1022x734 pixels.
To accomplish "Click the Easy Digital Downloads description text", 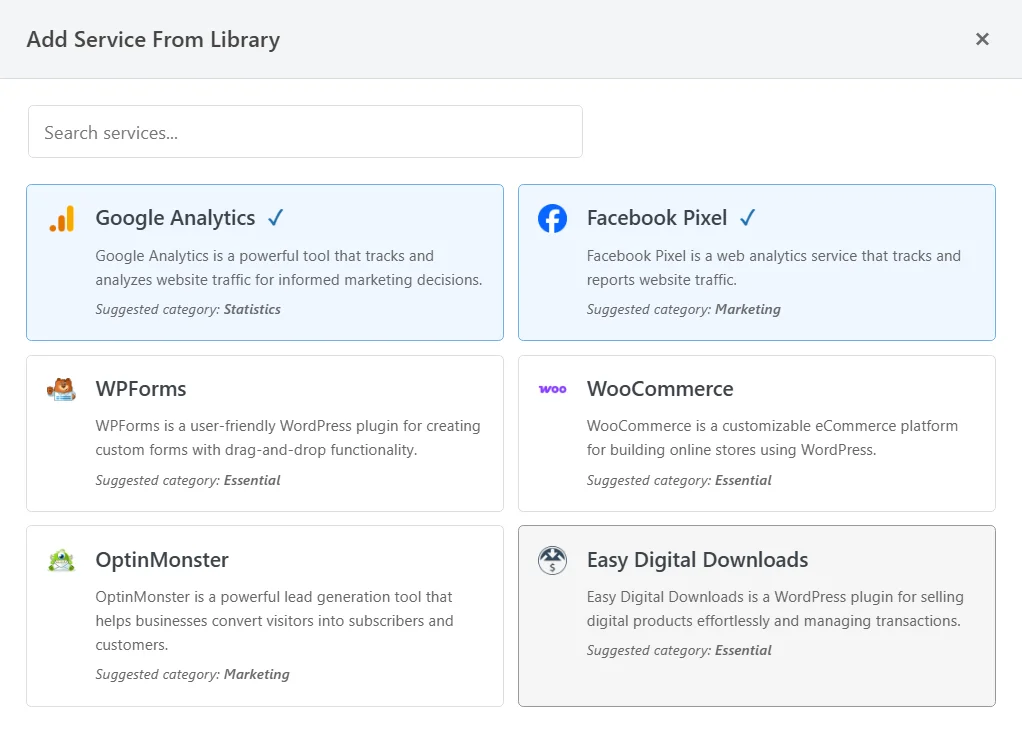I will (775, 609).
